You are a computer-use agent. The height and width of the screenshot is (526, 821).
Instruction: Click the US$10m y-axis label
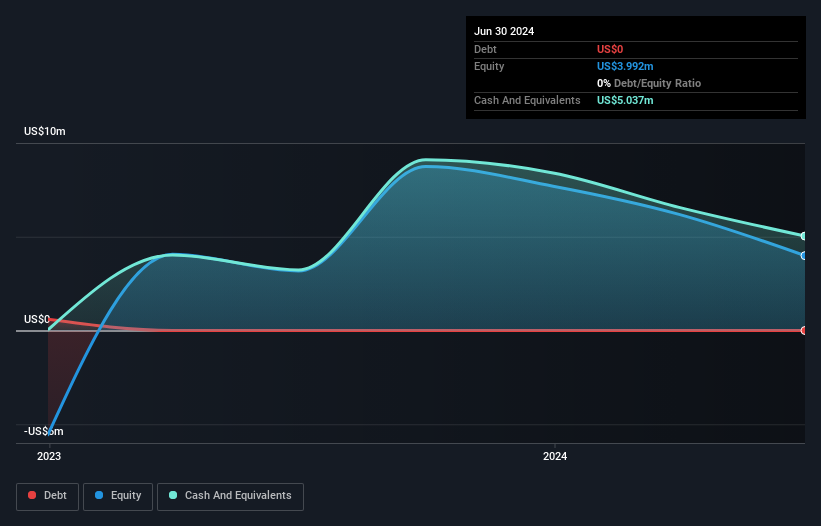[45, 131]
